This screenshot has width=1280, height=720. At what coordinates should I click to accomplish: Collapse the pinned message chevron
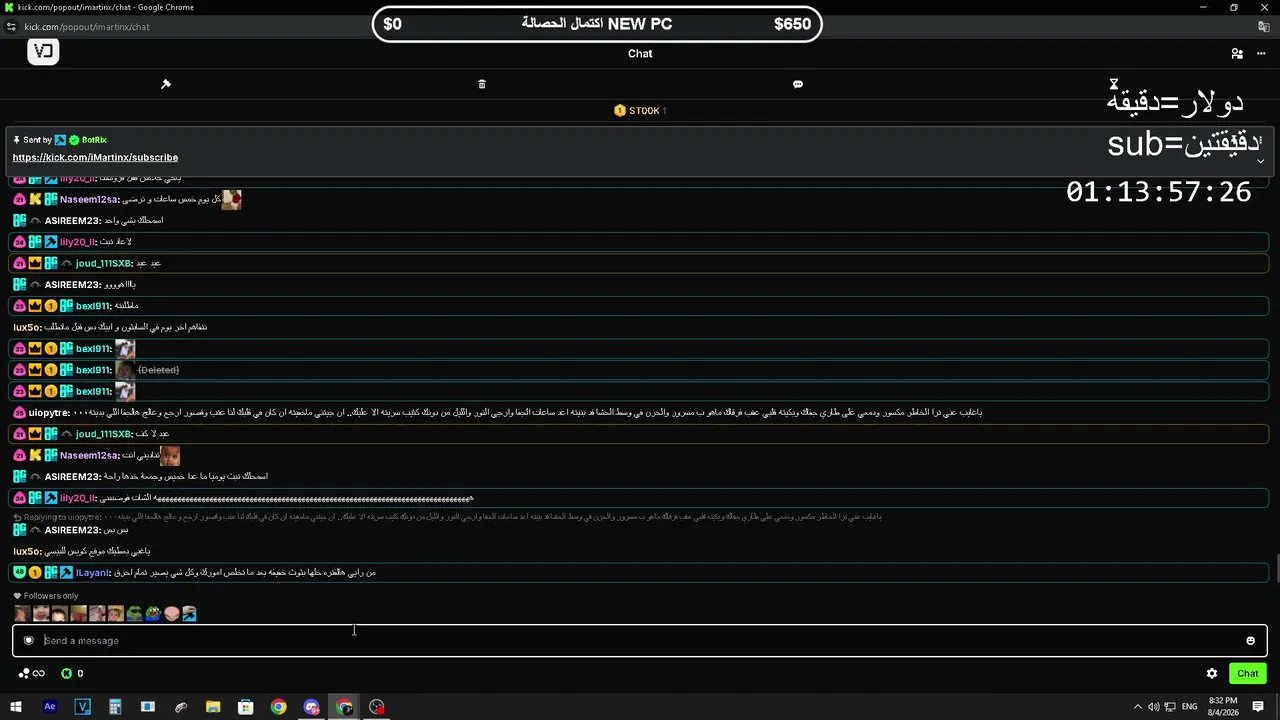click(1260, 161)
